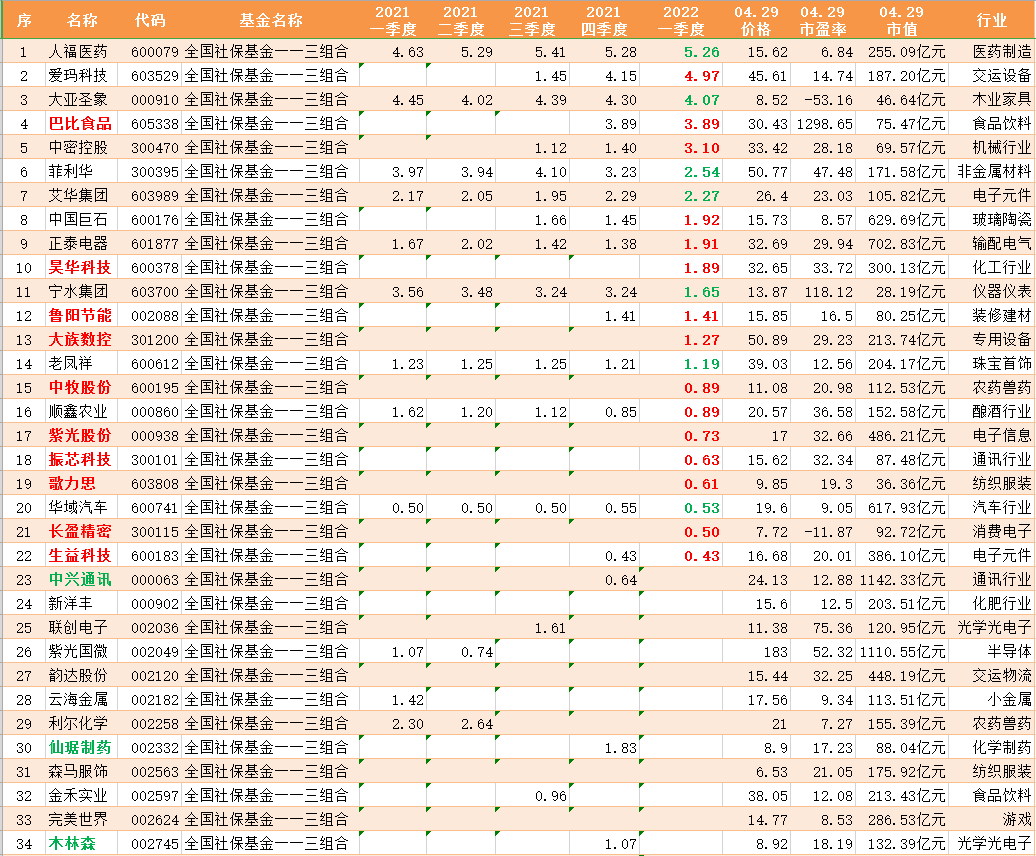The image size is (1036, 856).
Task: Click the 1298.65 P/E cell
Action: [825, 124]
